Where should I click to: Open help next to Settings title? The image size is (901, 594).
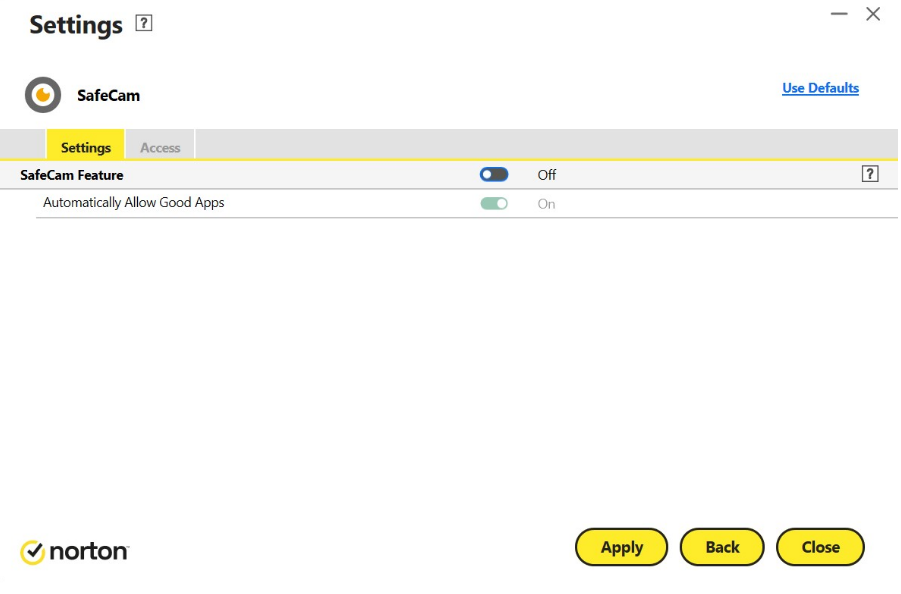click(x=144, y=23)
